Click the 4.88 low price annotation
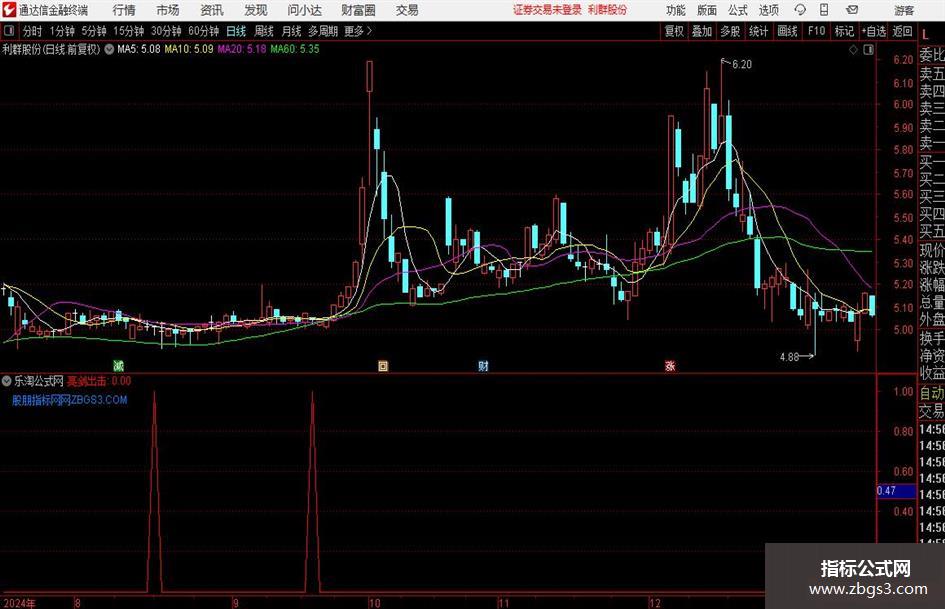 click(789, 357)
